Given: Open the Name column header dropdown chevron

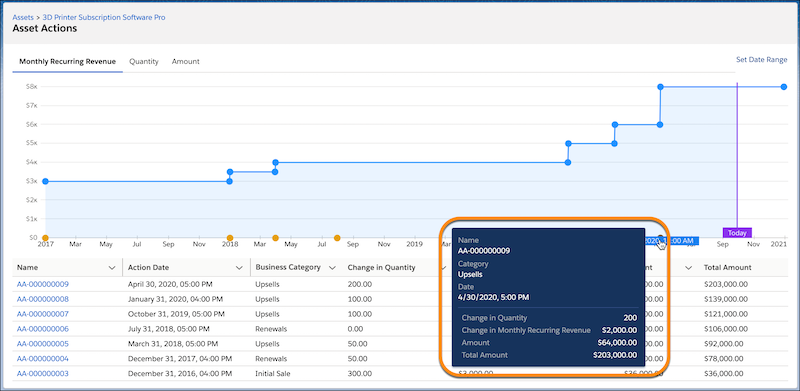Looking at the screenshot, I should click(x=112, y=267).
